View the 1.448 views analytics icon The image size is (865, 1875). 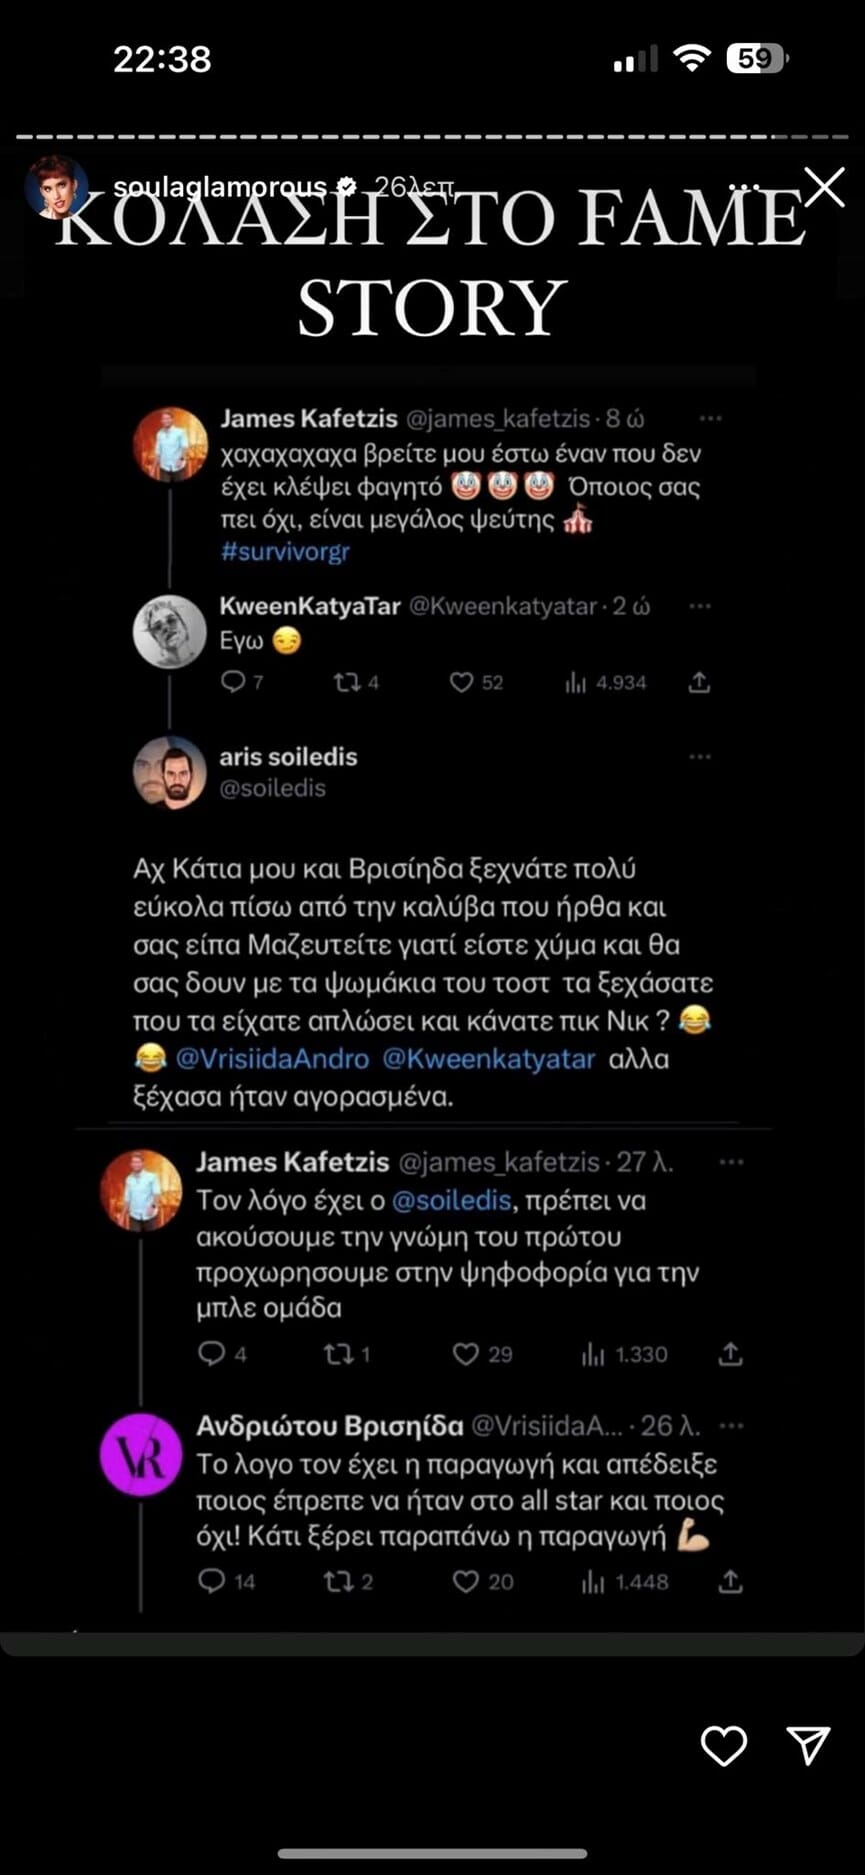pyautogui.click(x=593, y=1581)
